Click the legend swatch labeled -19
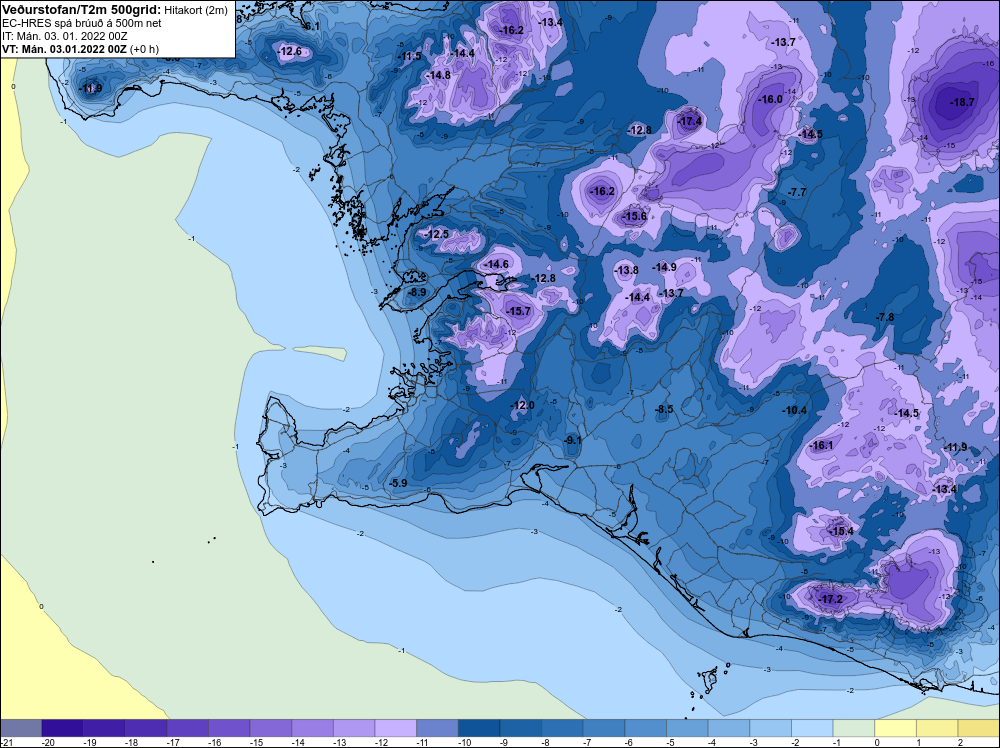 pos(104,728)
